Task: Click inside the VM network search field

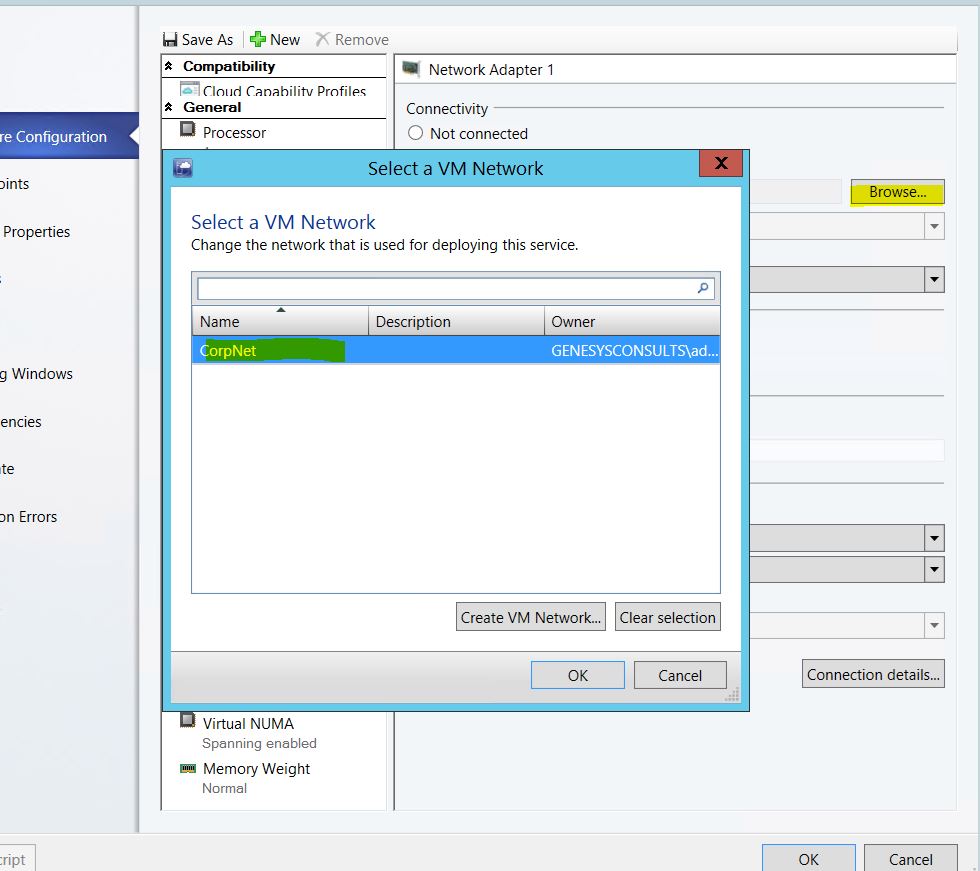Action: click(445, 288)
